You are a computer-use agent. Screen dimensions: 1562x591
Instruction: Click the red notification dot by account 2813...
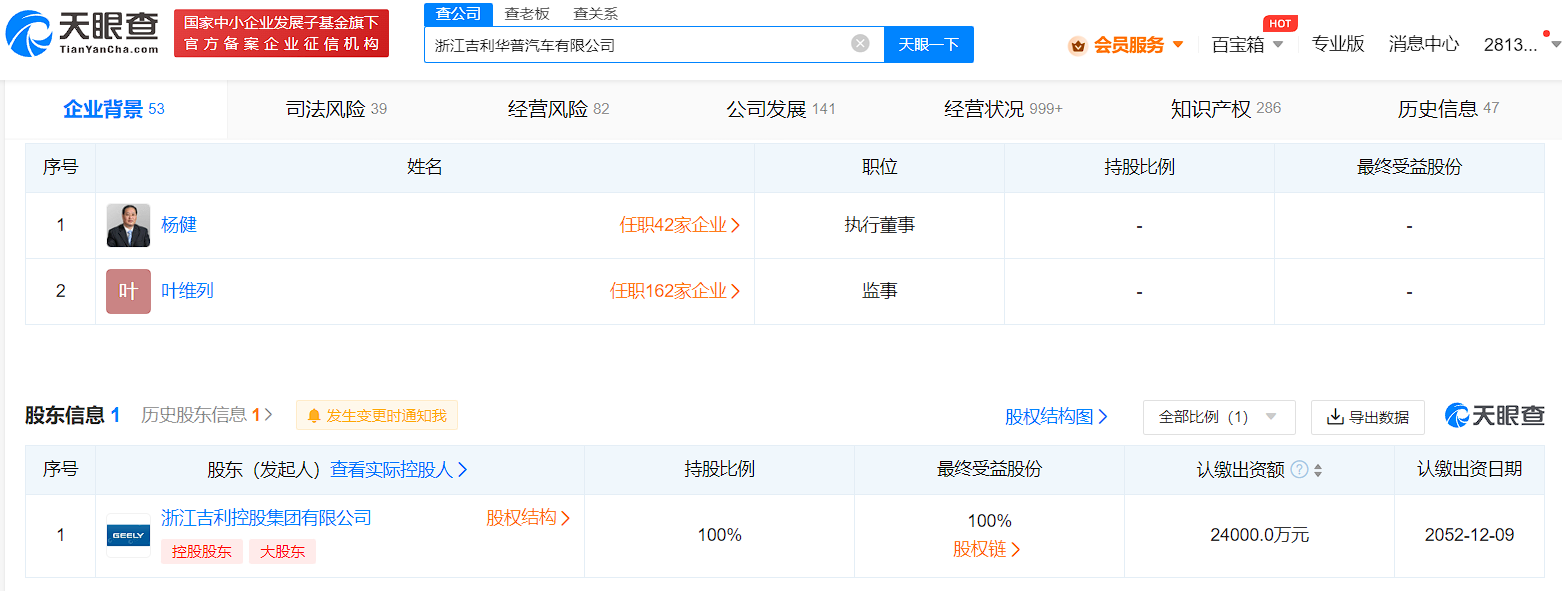[1547, 33]
